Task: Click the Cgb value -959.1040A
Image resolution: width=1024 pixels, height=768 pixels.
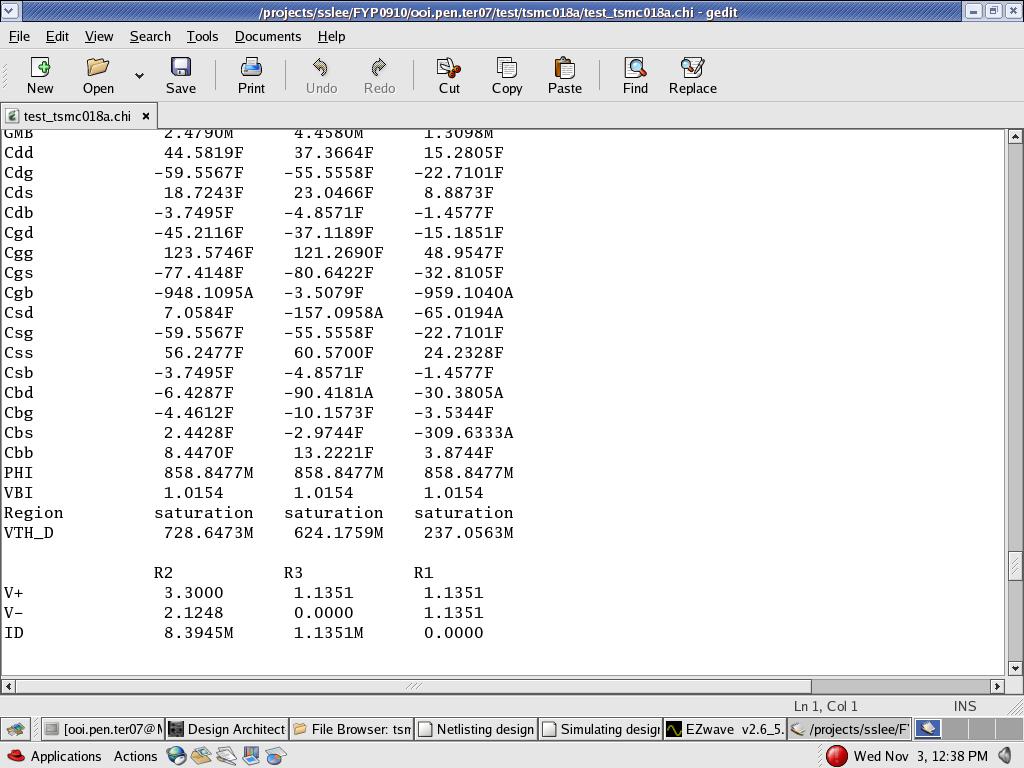Action: click(x=464, y=293)
